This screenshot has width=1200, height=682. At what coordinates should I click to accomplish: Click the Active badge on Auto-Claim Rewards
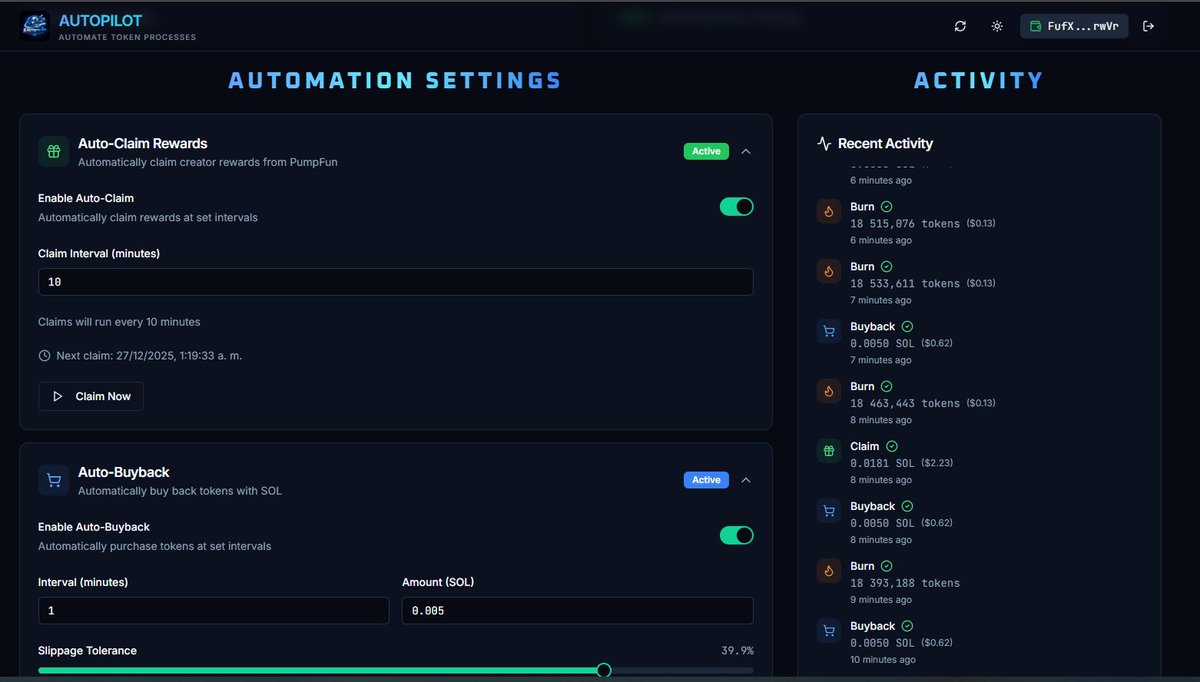click(706, 151)
